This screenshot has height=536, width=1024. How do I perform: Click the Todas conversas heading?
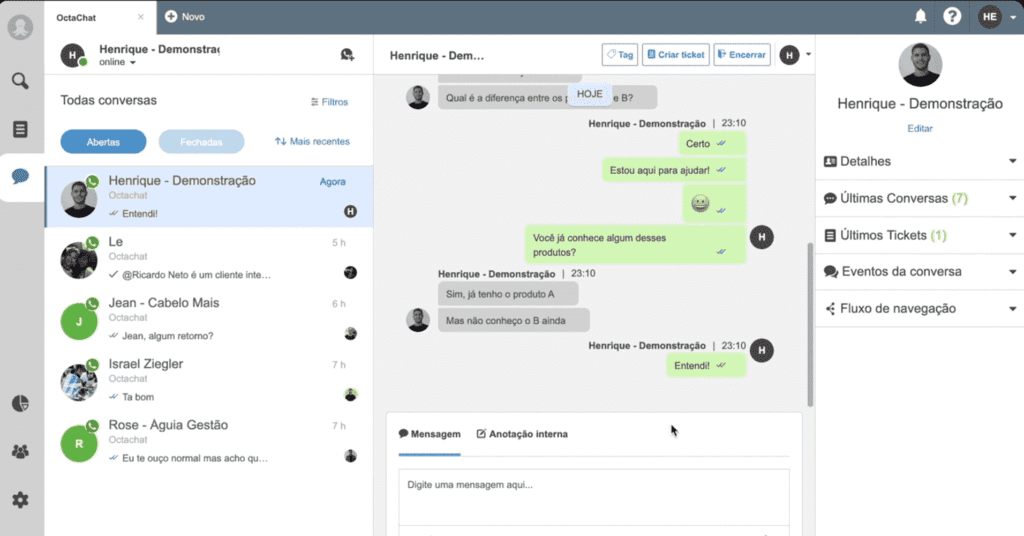(108, 101)
